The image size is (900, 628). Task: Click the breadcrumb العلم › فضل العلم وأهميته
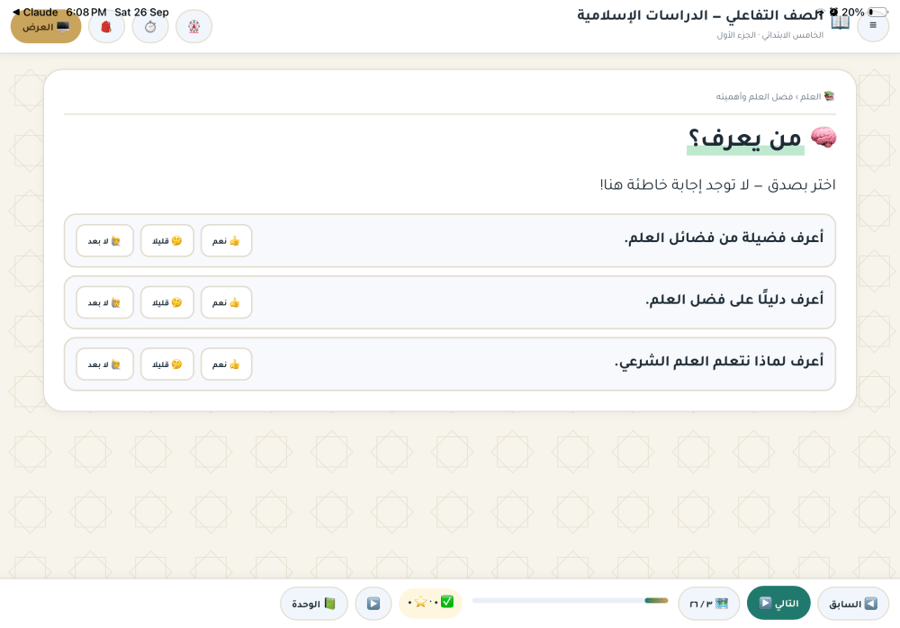pyautogui.click(x=775, y=96)
